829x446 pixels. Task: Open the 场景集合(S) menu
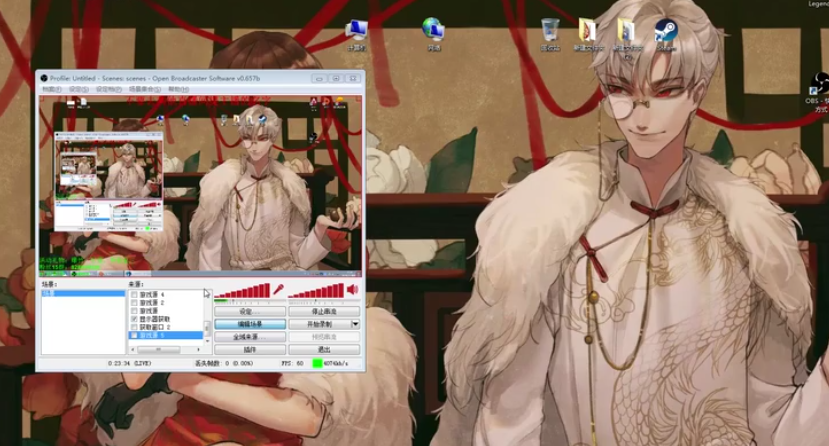tap(144, 89)
